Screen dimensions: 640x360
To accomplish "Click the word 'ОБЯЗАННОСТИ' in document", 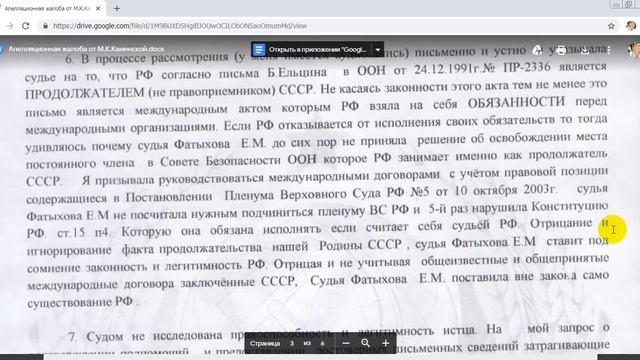I will click(516, 102).
